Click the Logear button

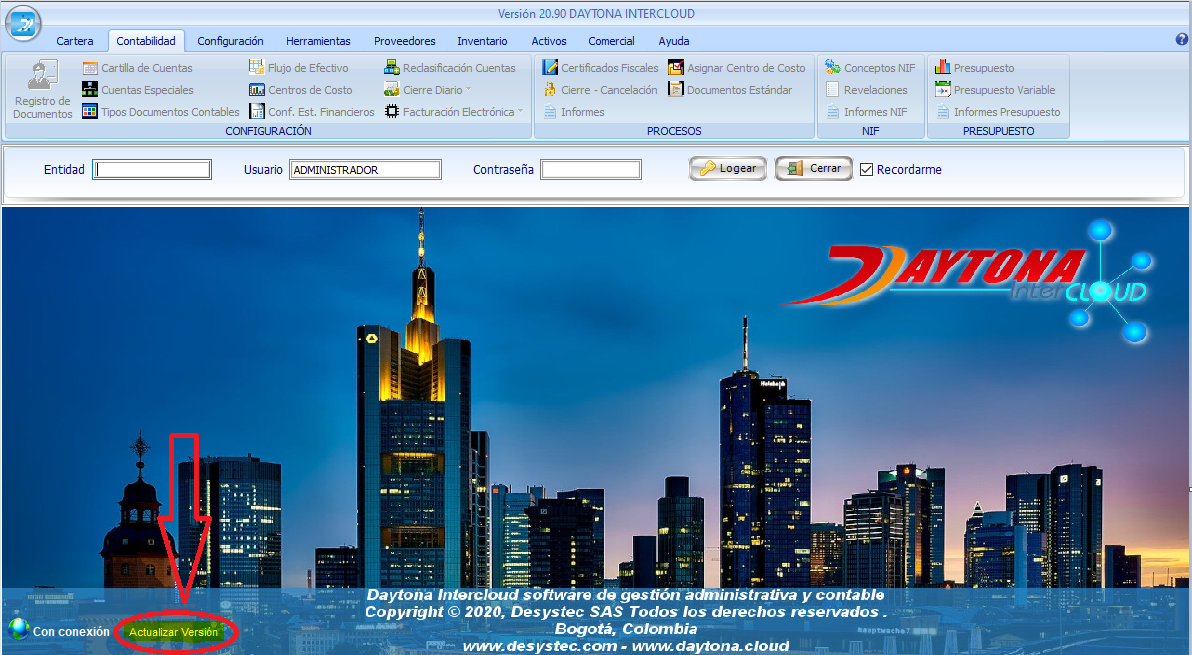728,168
